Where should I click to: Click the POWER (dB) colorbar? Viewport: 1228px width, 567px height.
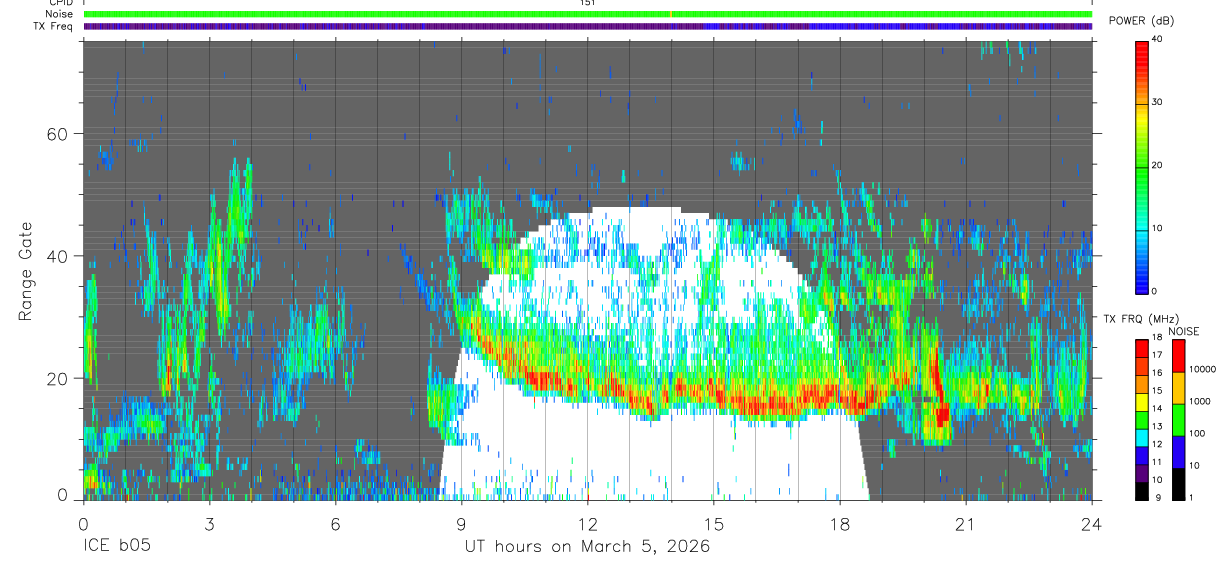tap(1142, 166)
